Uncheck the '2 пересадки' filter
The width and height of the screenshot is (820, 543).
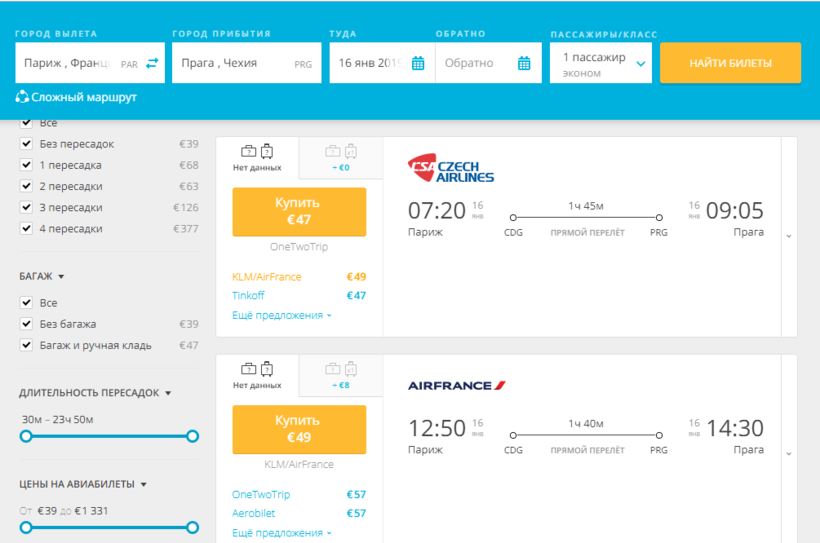point(27,186)
